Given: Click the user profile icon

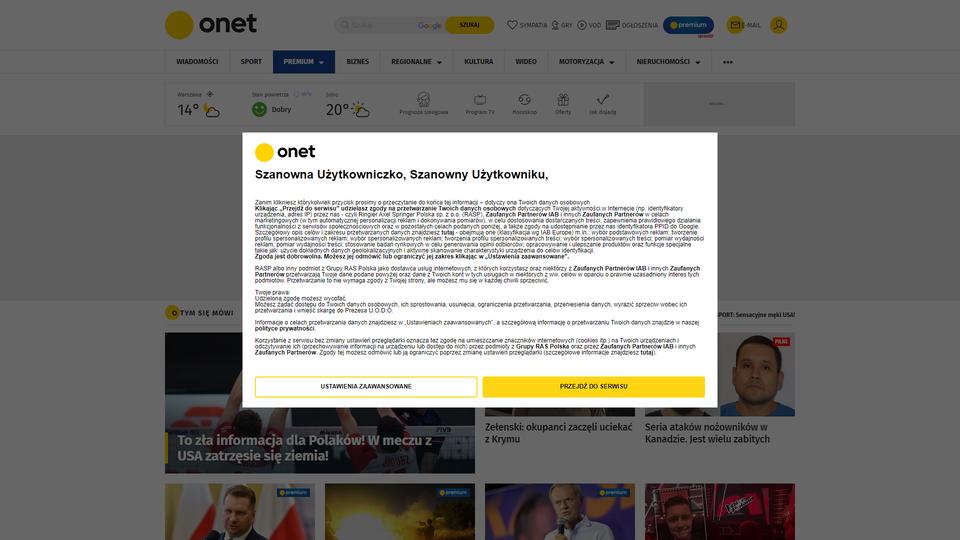Looking at the screenshot, I should click(779, 25).
